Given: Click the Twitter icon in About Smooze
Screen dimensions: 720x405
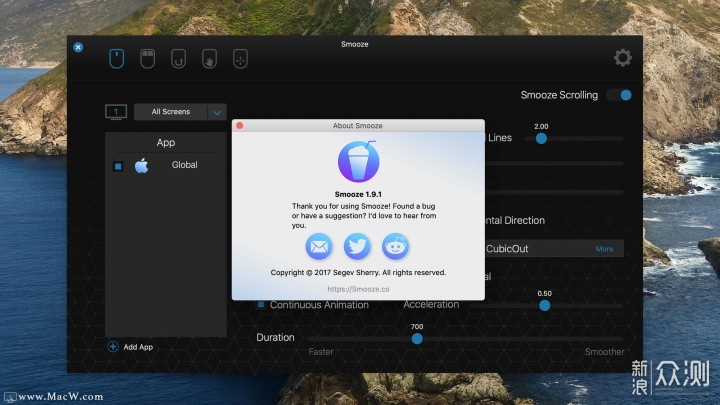Looking at the screenshot, I should pyautogui.click(x=357, y=247).
